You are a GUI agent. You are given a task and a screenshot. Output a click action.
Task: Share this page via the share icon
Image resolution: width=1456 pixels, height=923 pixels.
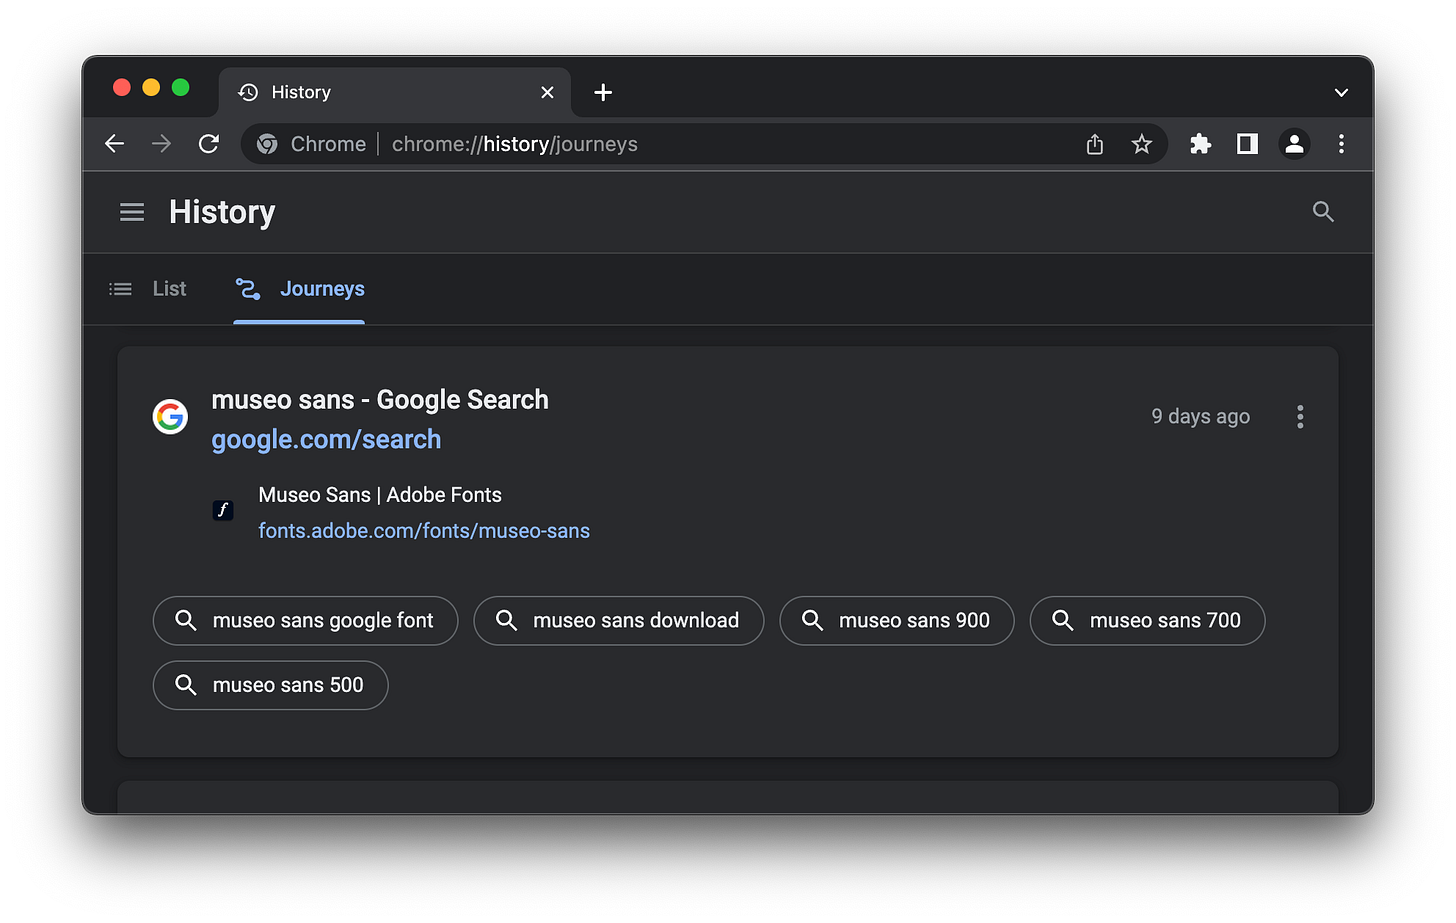click(1095, 144)
